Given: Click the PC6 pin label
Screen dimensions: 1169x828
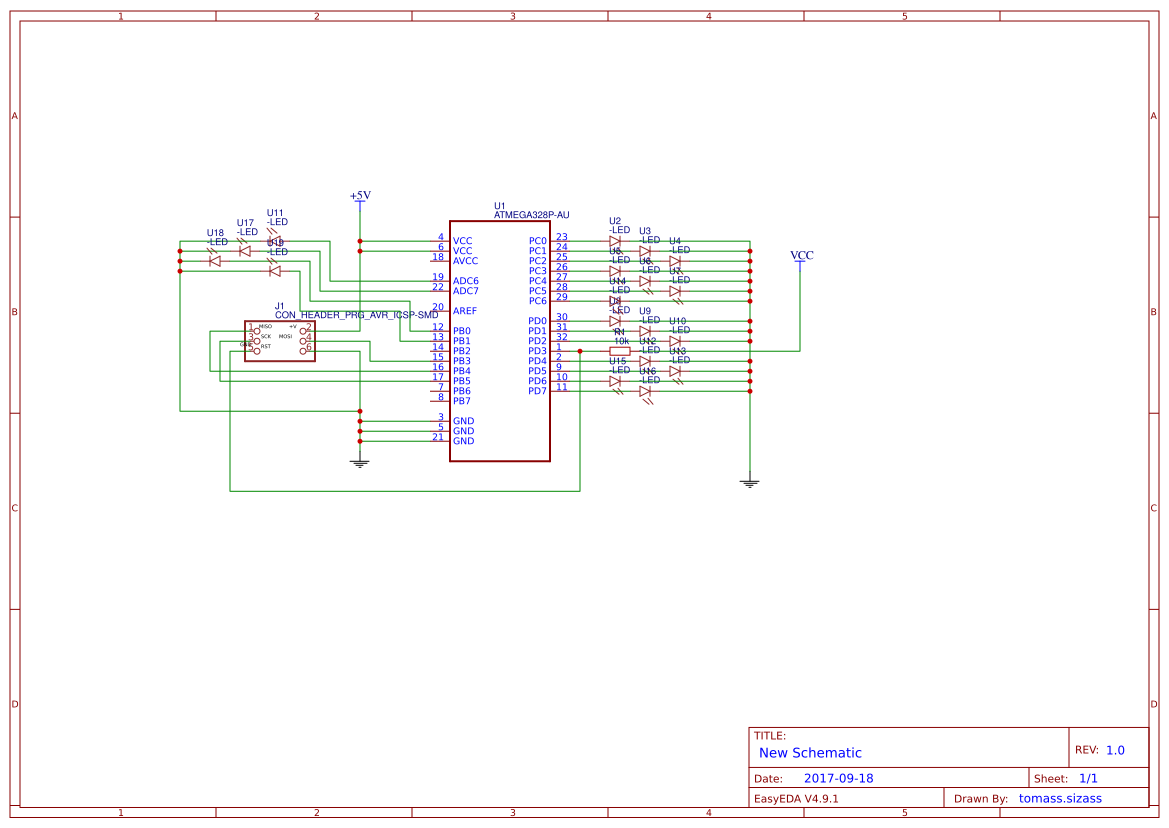Looking at the screenshot, I should [538, 302].
